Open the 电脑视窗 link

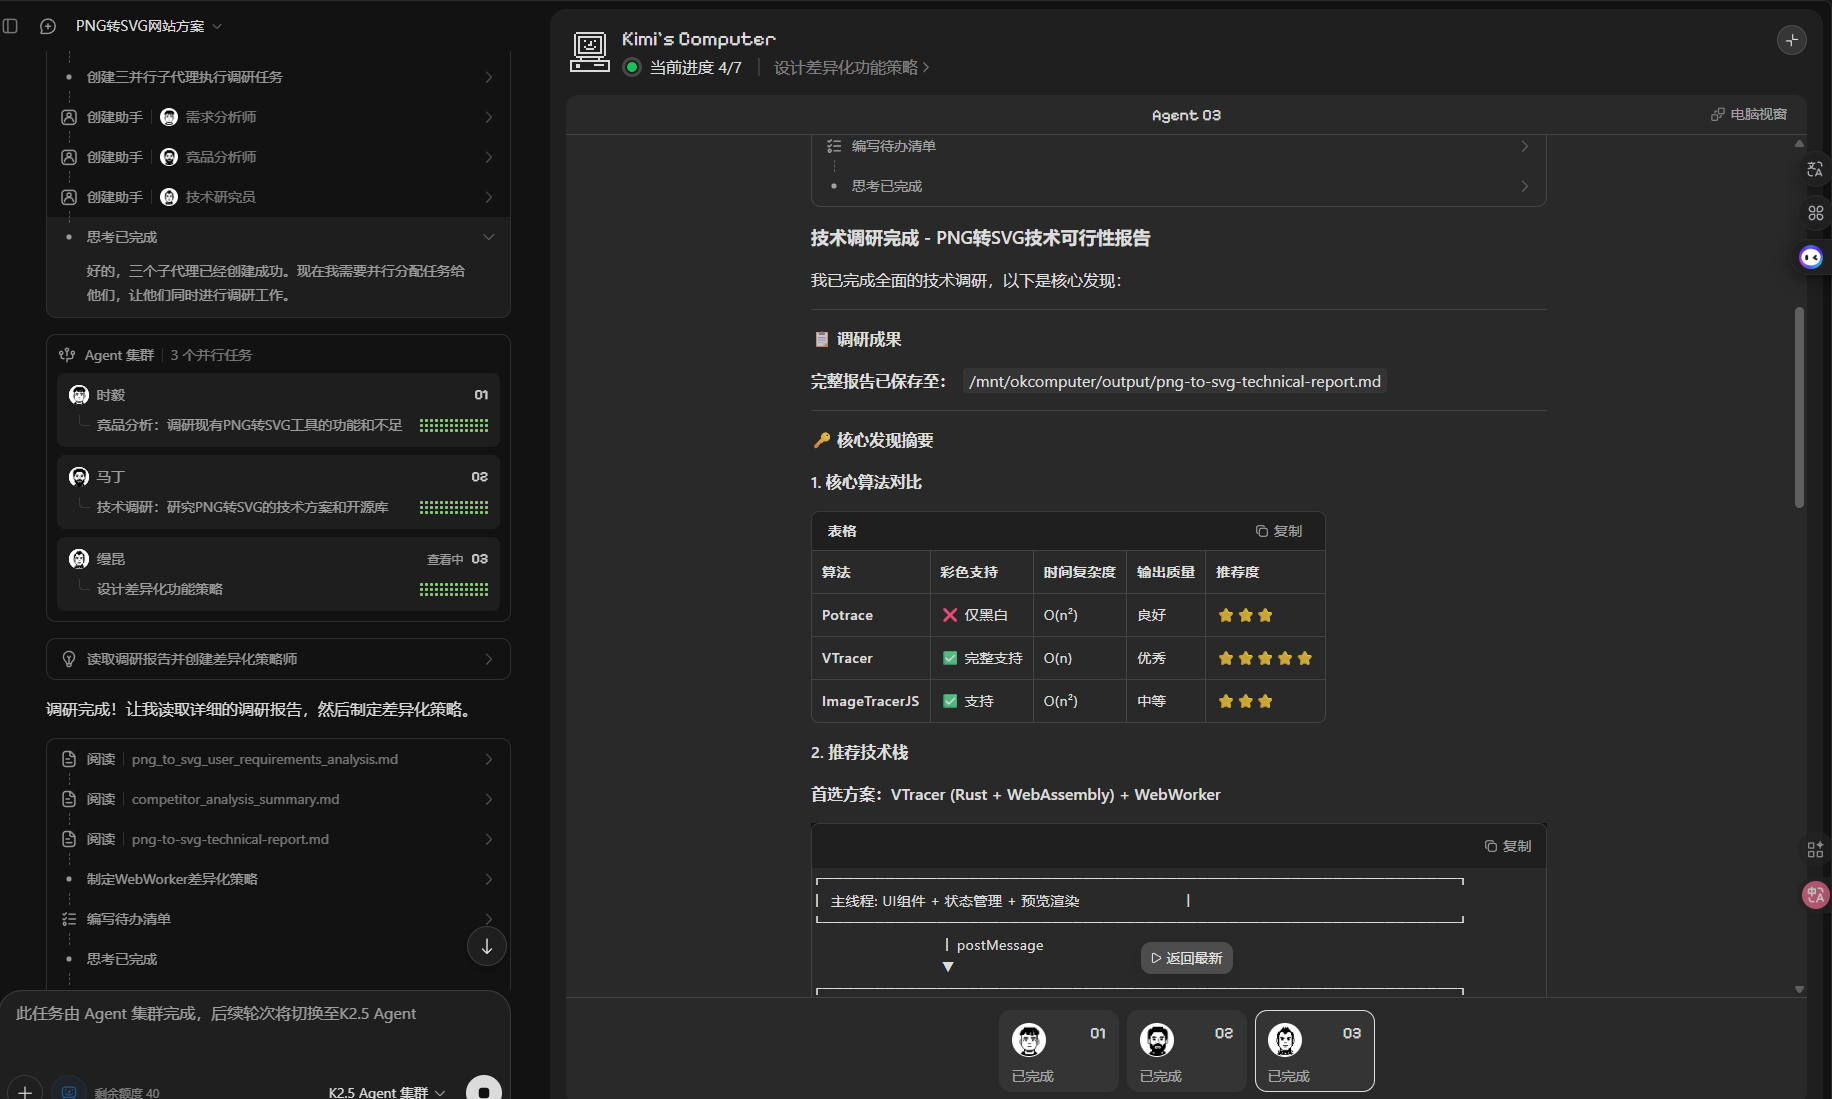click(1748, 115)
